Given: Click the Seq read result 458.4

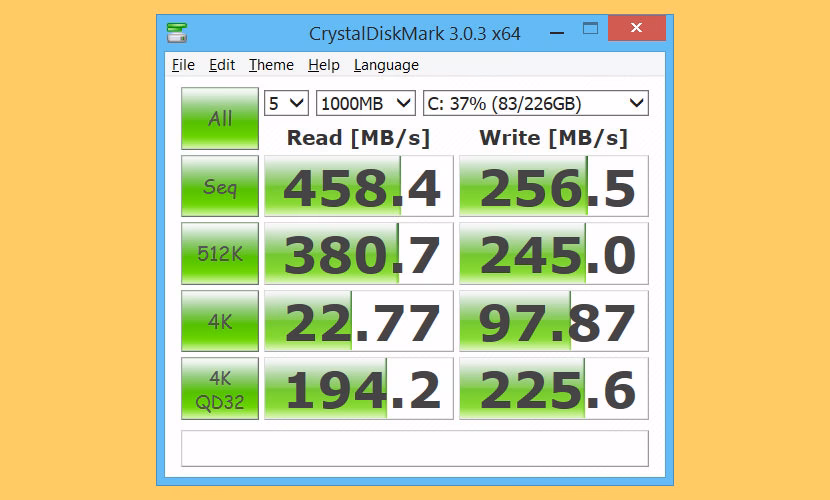Looking at the screenshot, I should (x=359, y=186).
